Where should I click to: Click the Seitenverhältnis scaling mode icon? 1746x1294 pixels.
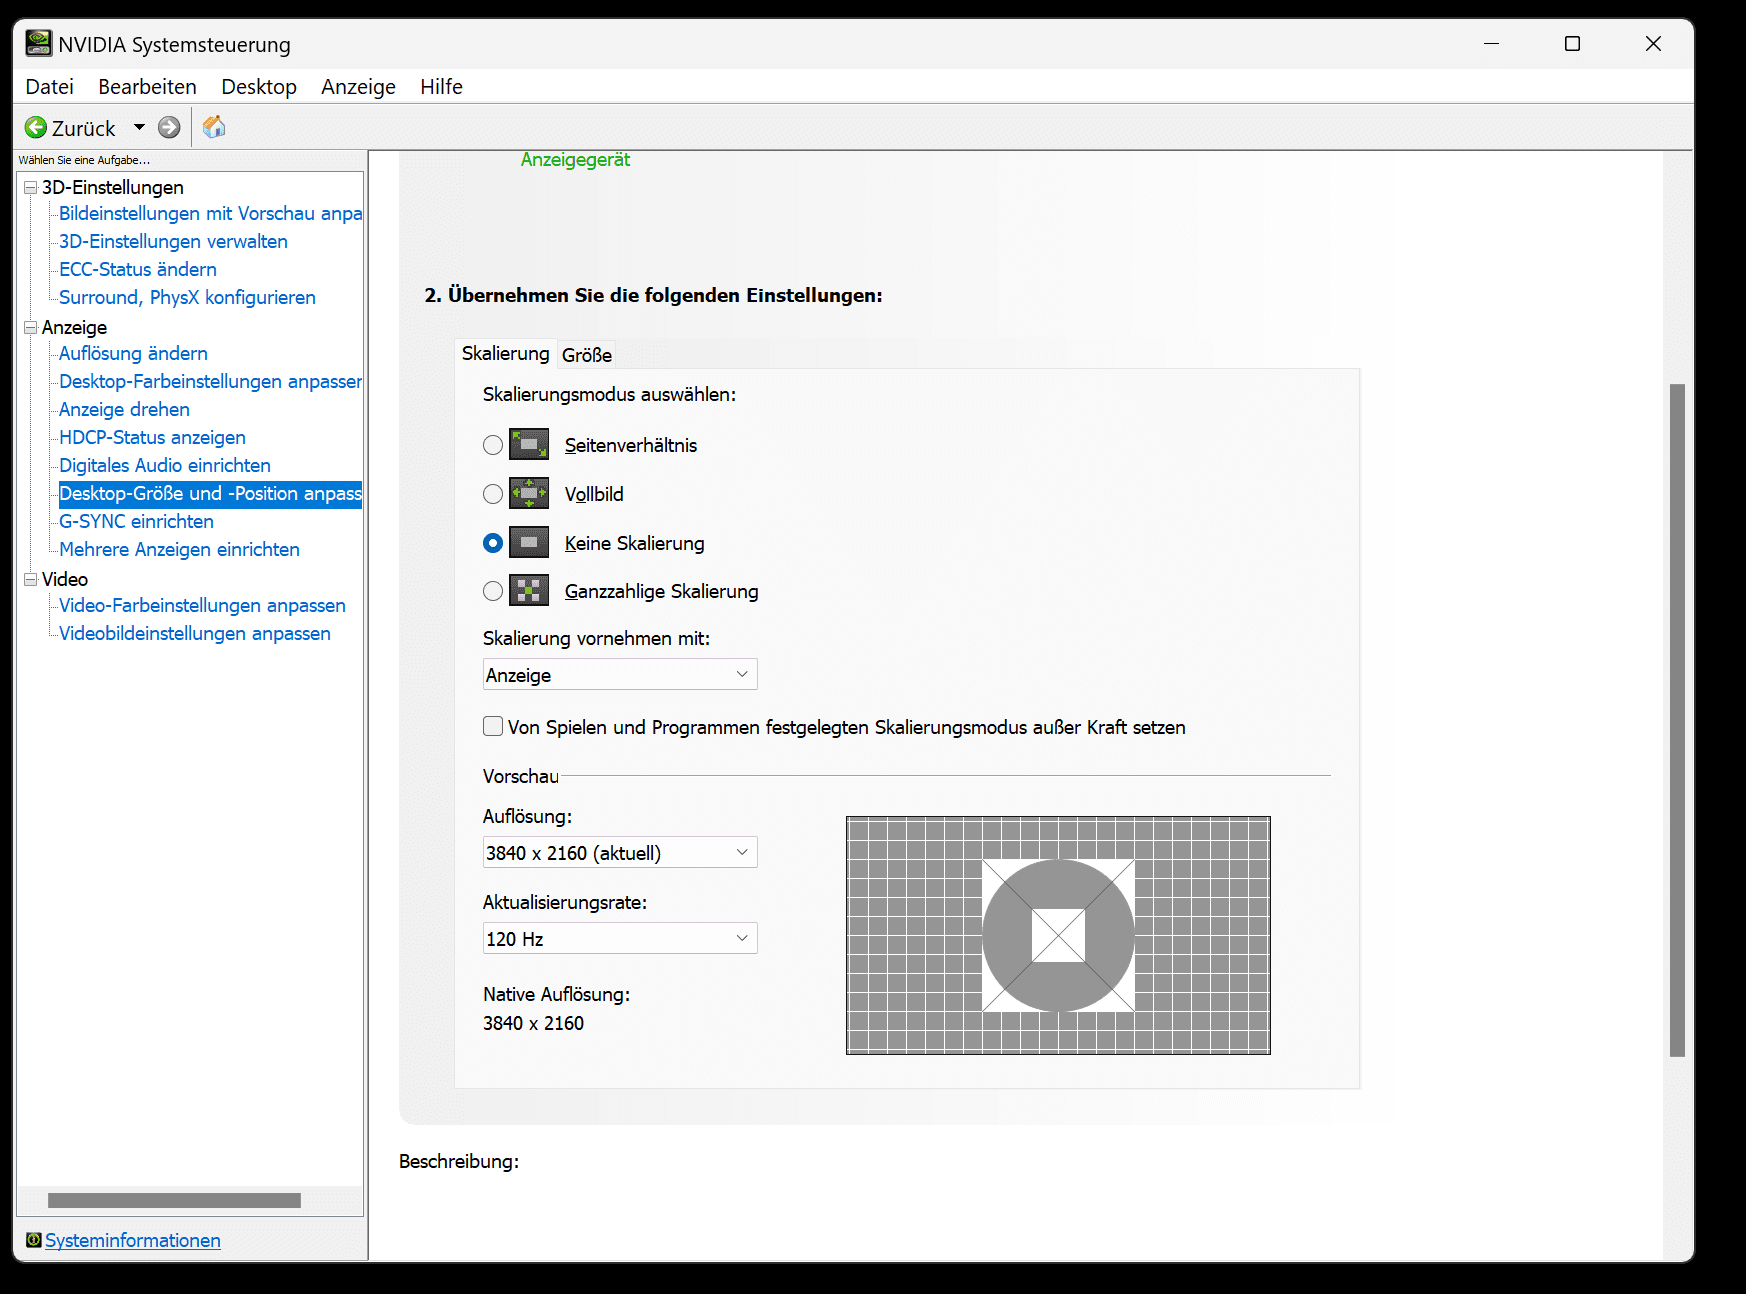529,444
